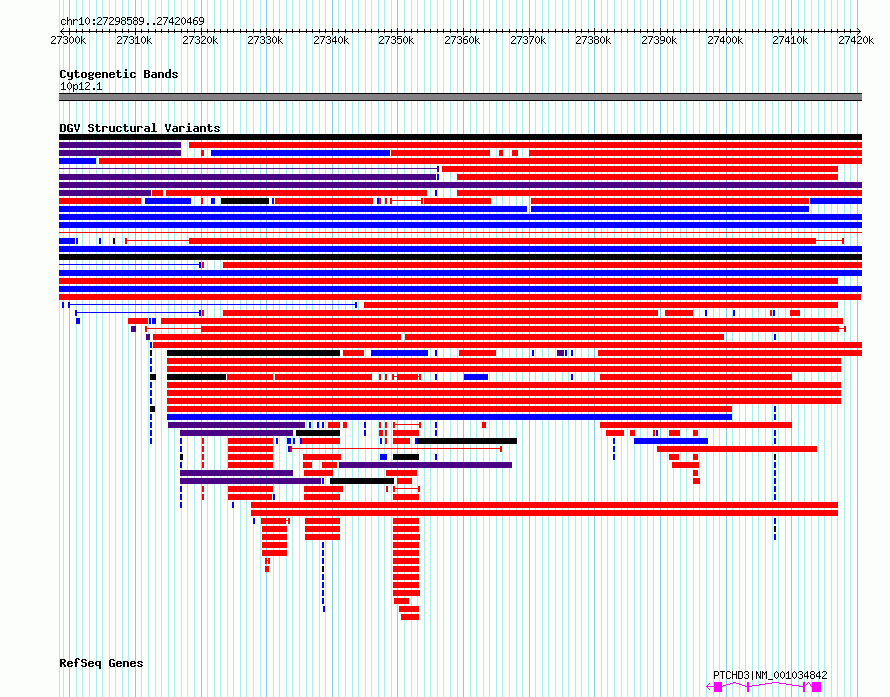Select the 27390k ruler label
The image size is (890, 697).
[x=659, y=40]
